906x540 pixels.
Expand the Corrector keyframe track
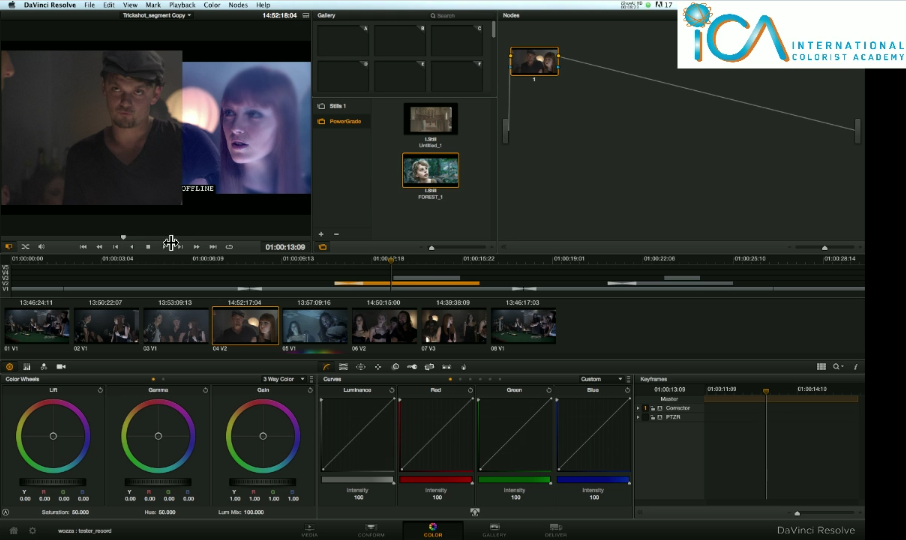[638, 408]
